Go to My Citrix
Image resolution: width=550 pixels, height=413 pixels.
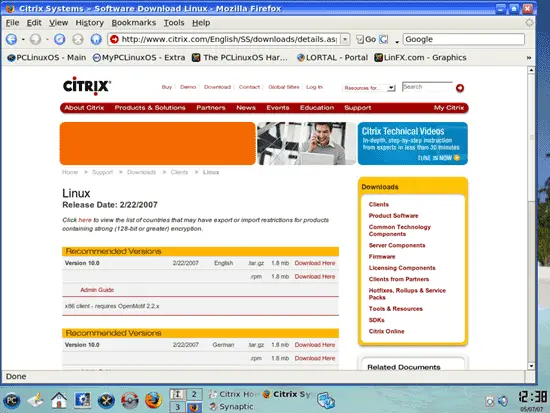(449, 108)
